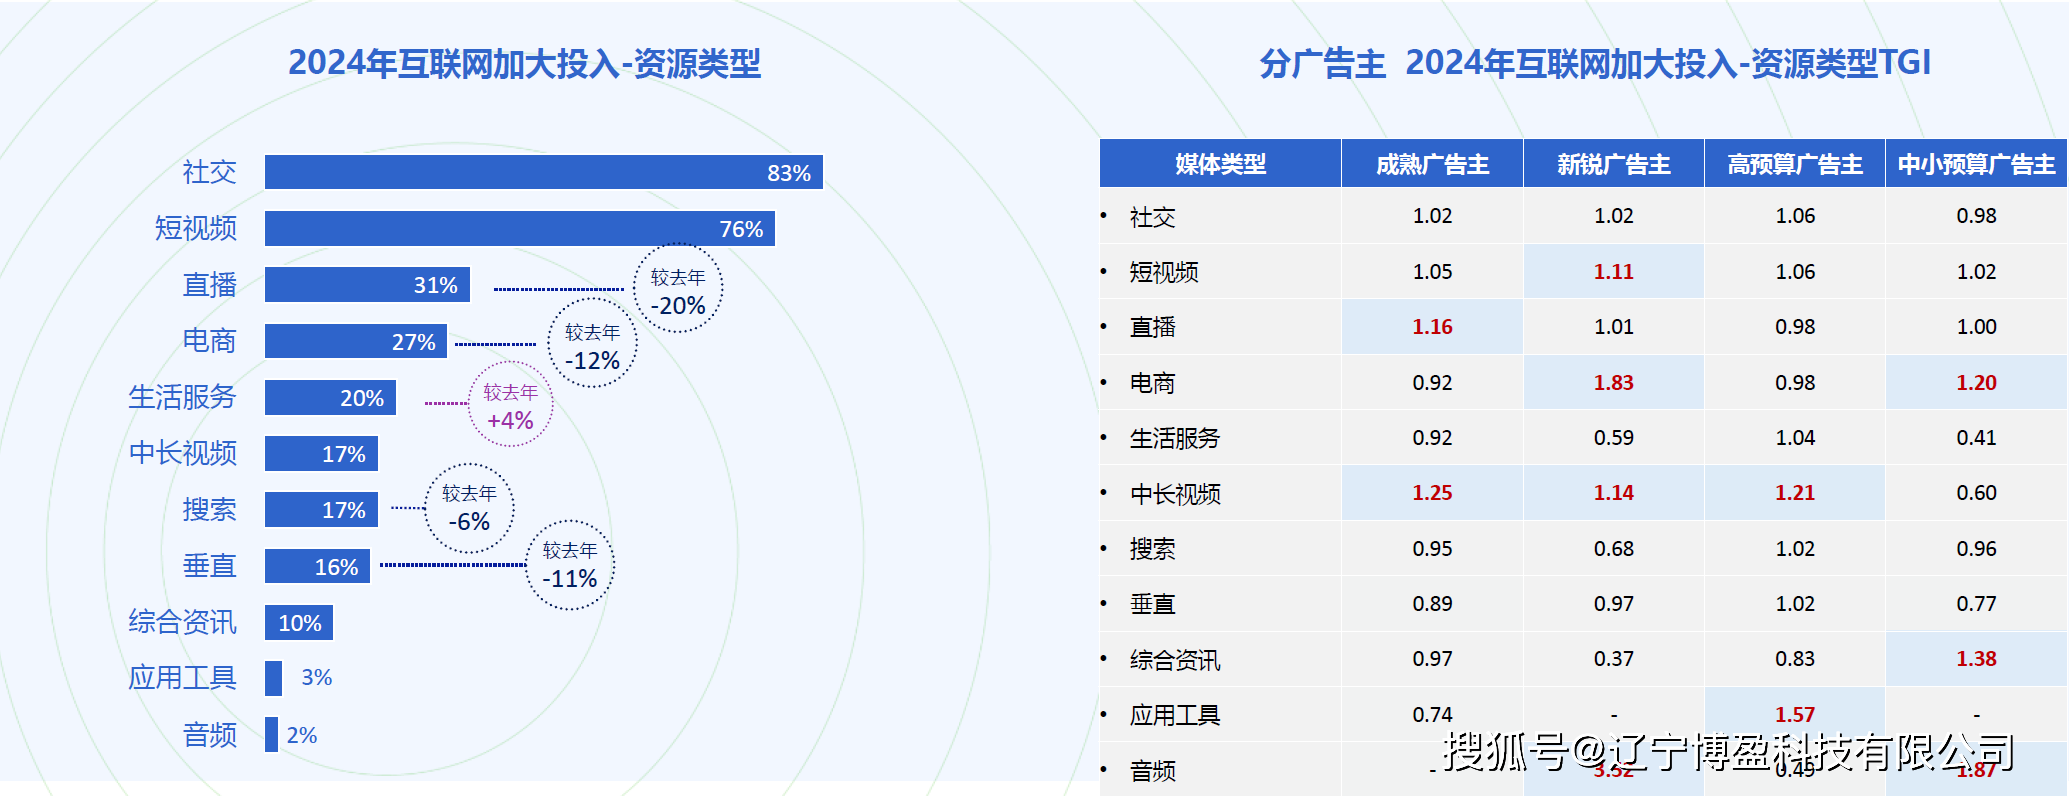Click the 媒体类型 table header
The height and width of the screenshot is (796, 2069).
[1220, 164]
